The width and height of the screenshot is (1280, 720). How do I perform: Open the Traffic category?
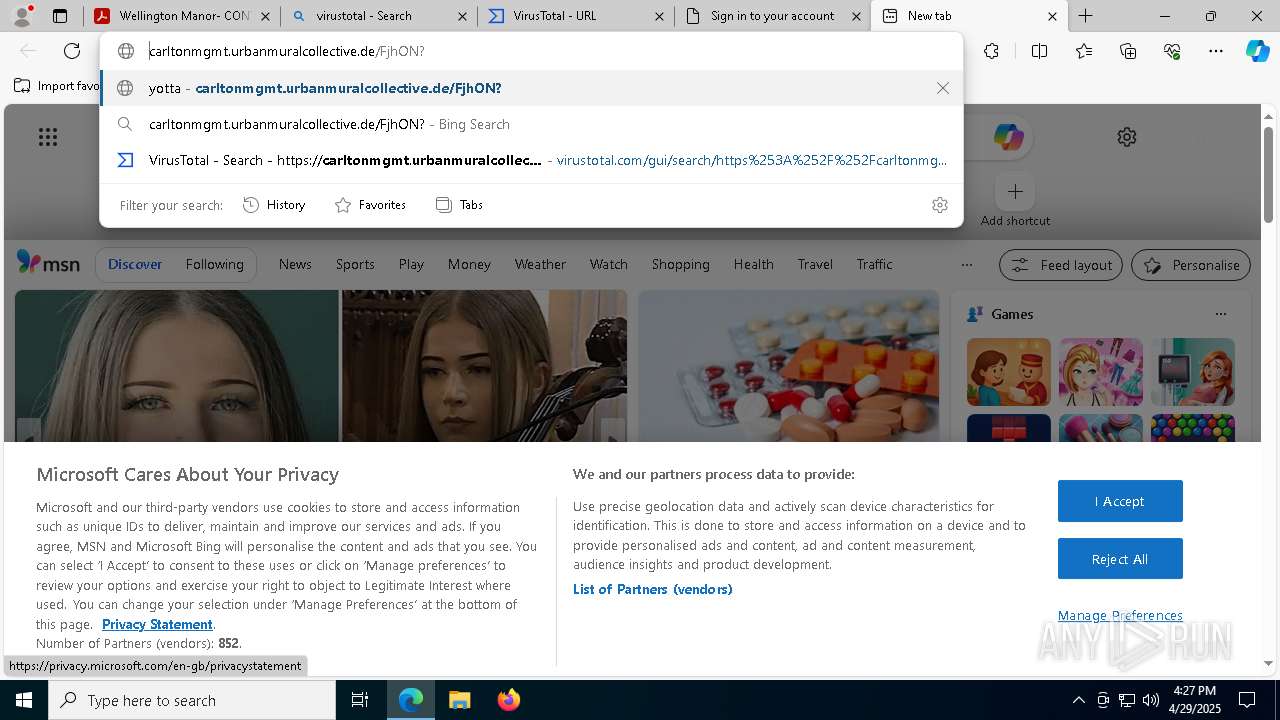click(874, 264)
